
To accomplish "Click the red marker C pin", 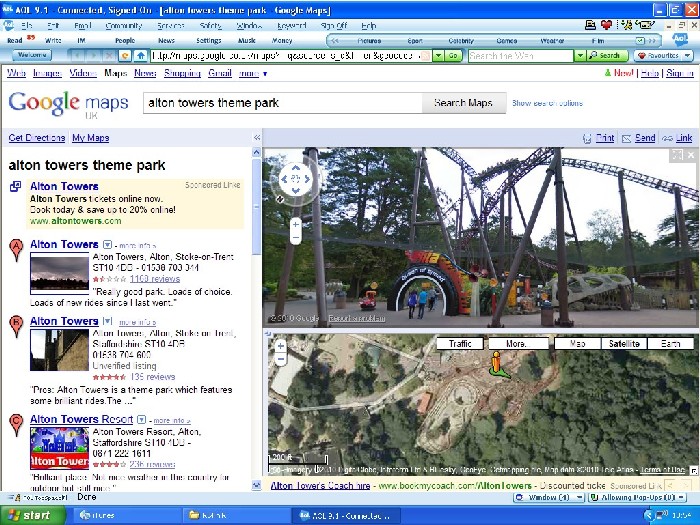I will (16, 425).
